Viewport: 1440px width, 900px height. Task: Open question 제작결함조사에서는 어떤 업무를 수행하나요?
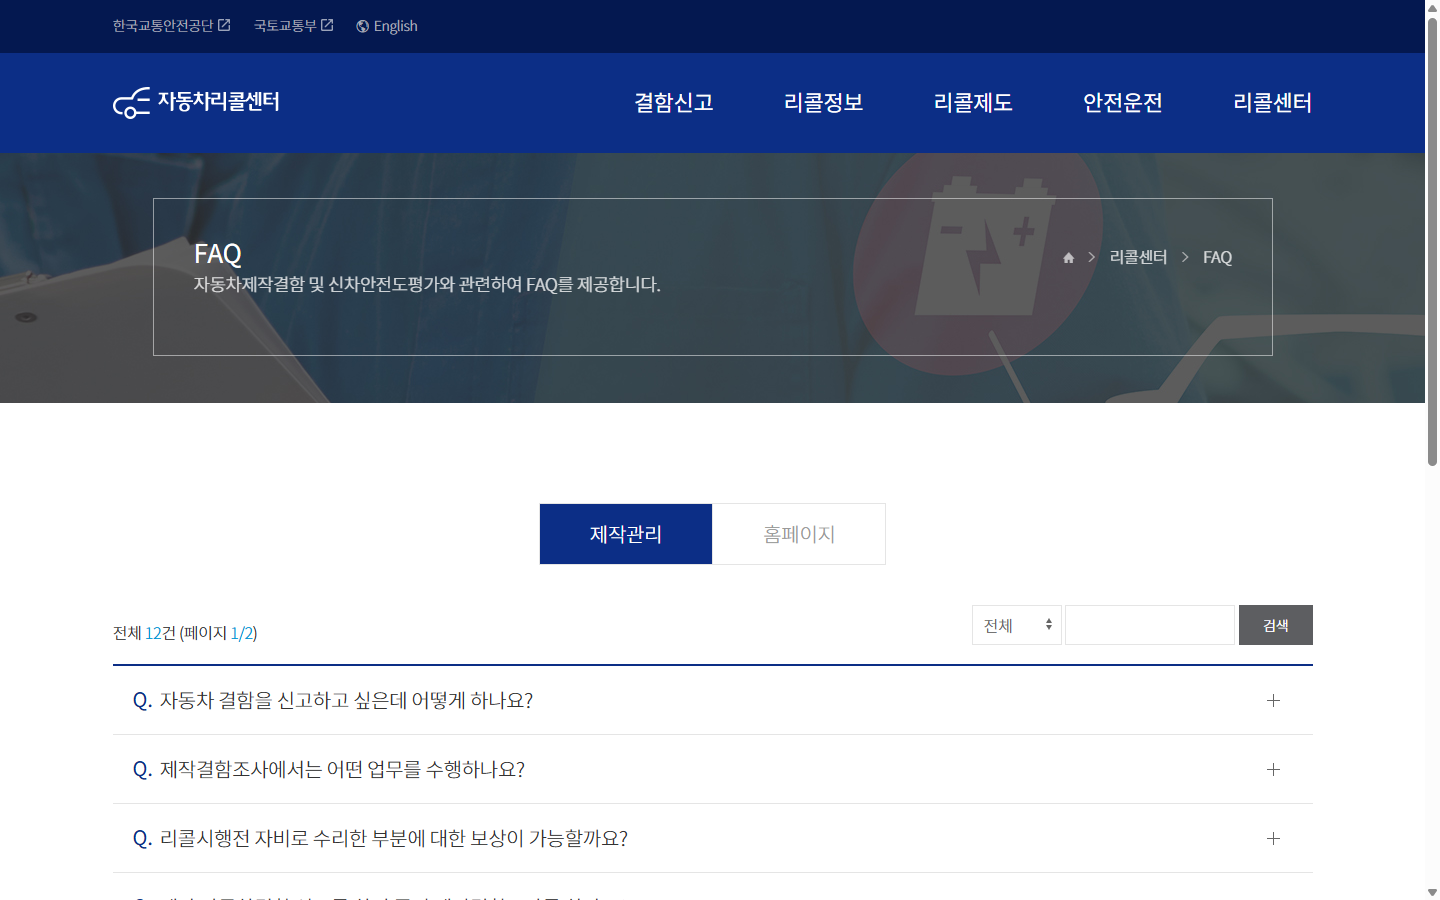(x=713, y=769)
